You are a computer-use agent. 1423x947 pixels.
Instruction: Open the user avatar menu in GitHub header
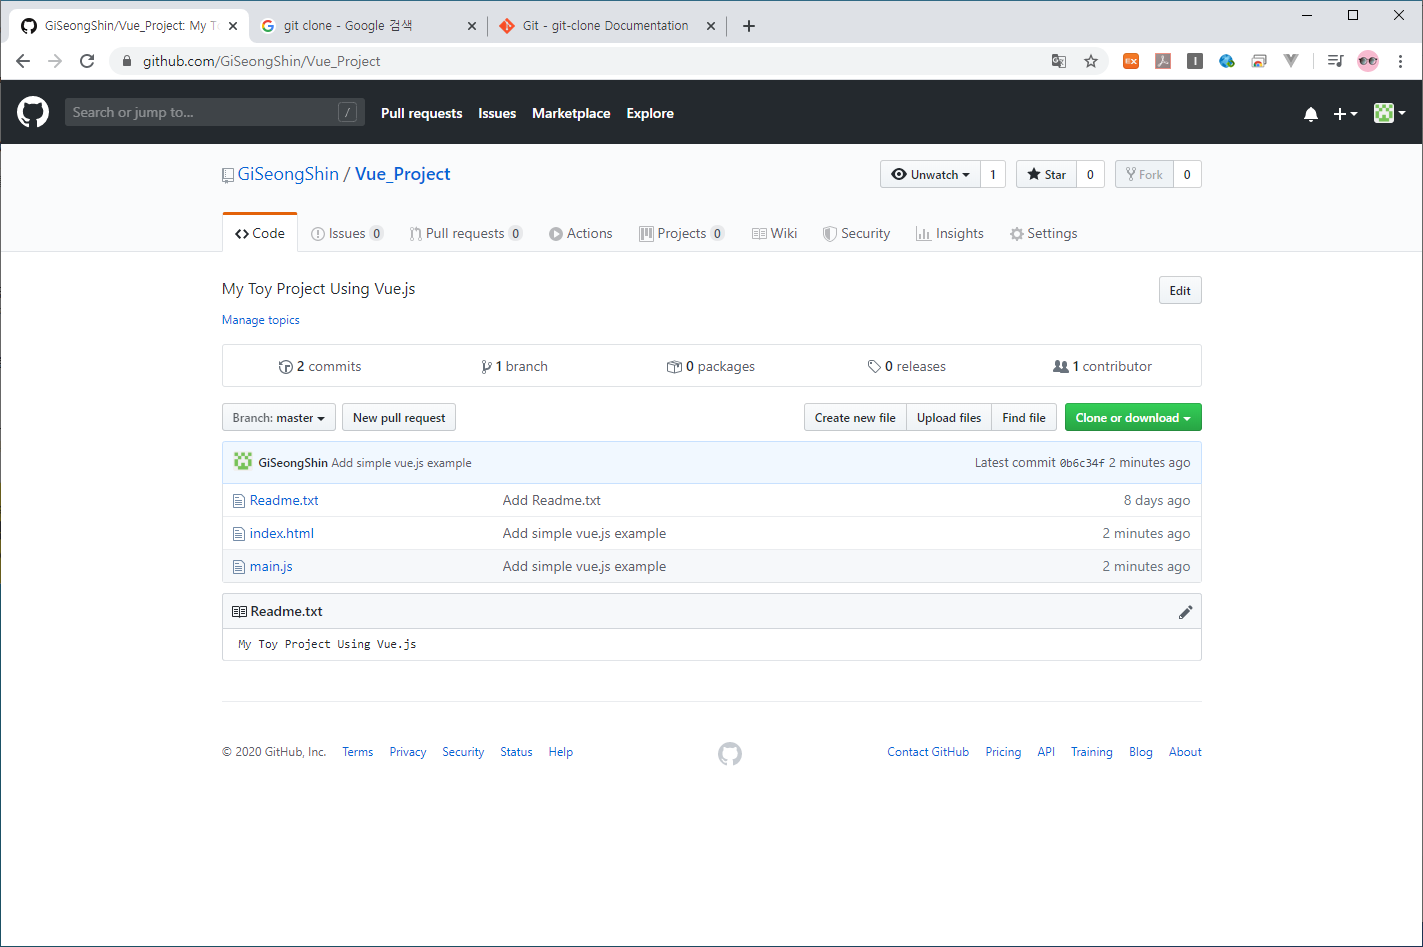click(x=1390, y=113)
